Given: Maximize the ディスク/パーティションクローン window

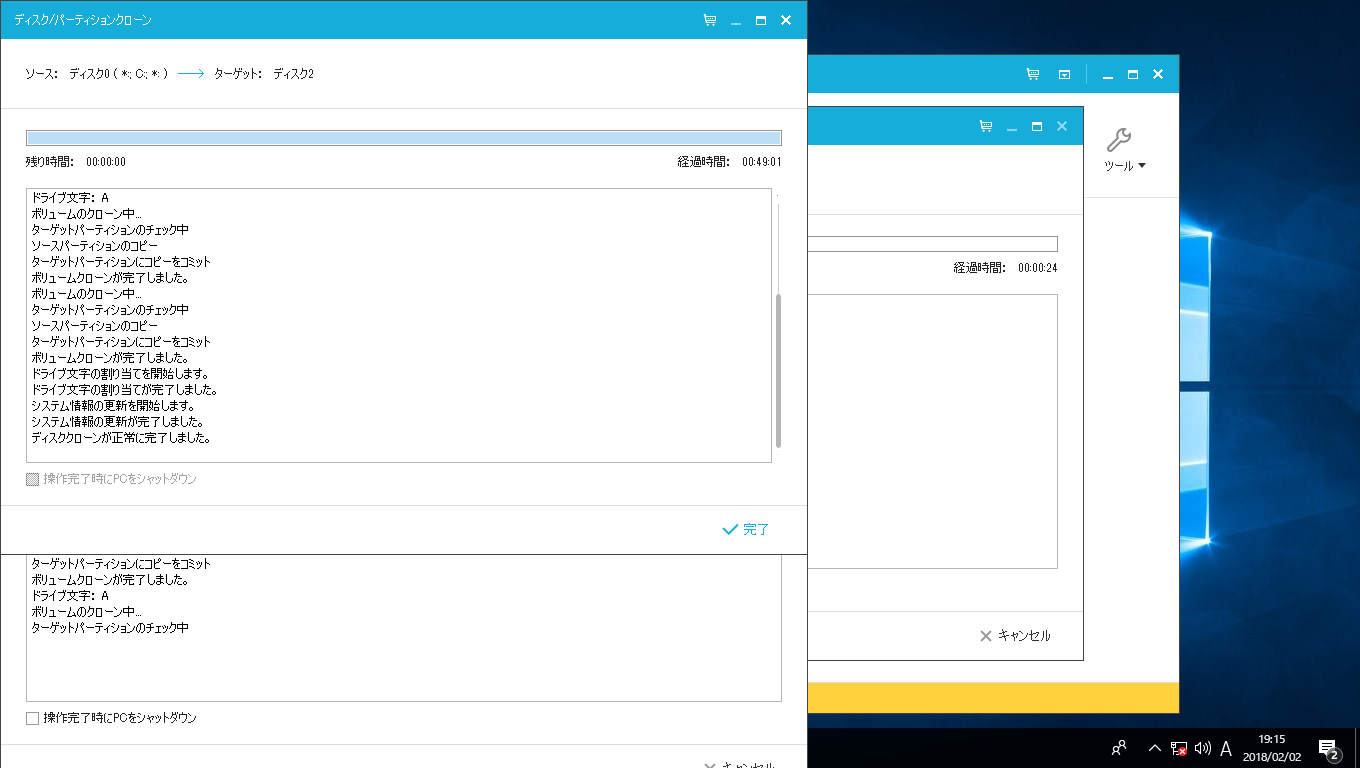Looking at the screenshot, I should point(761,20).
